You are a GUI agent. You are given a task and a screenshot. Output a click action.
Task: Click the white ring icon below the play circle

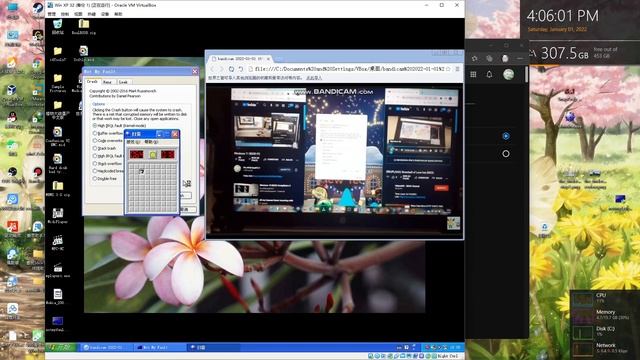[x=506, y=154]
